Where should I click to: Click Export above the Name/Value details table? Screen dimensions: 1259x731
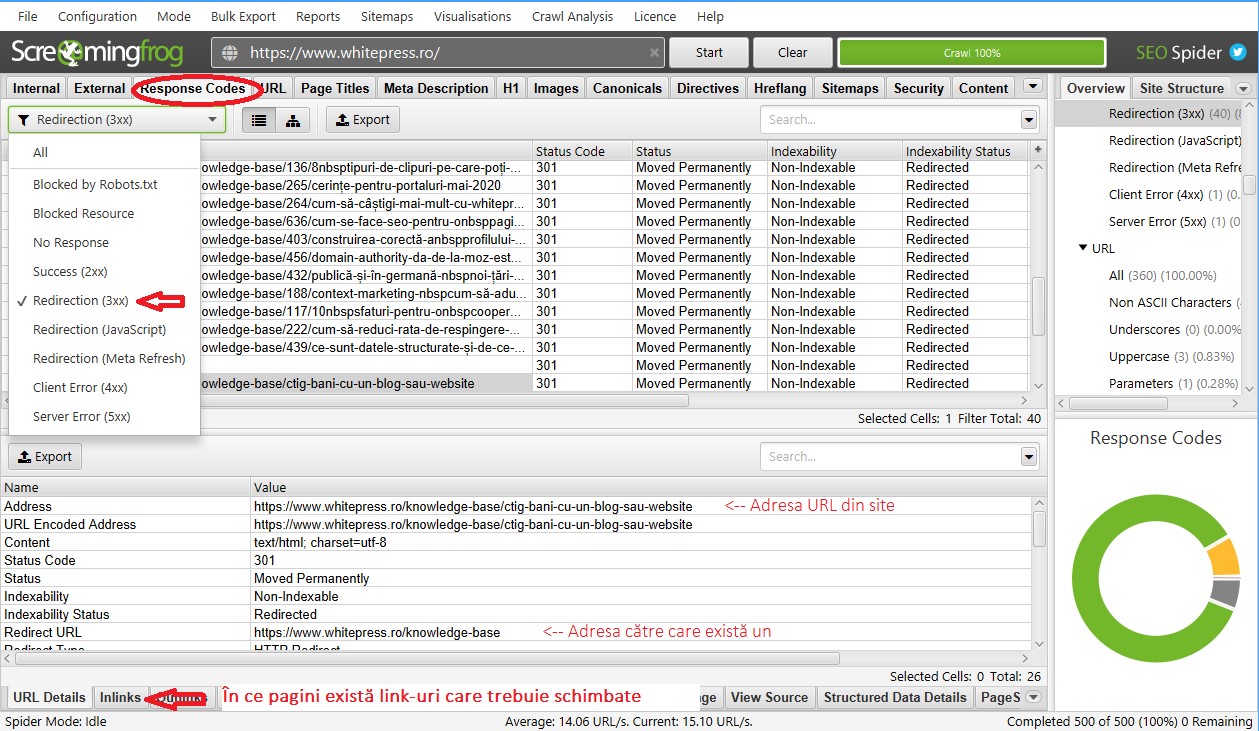[45, 457]
